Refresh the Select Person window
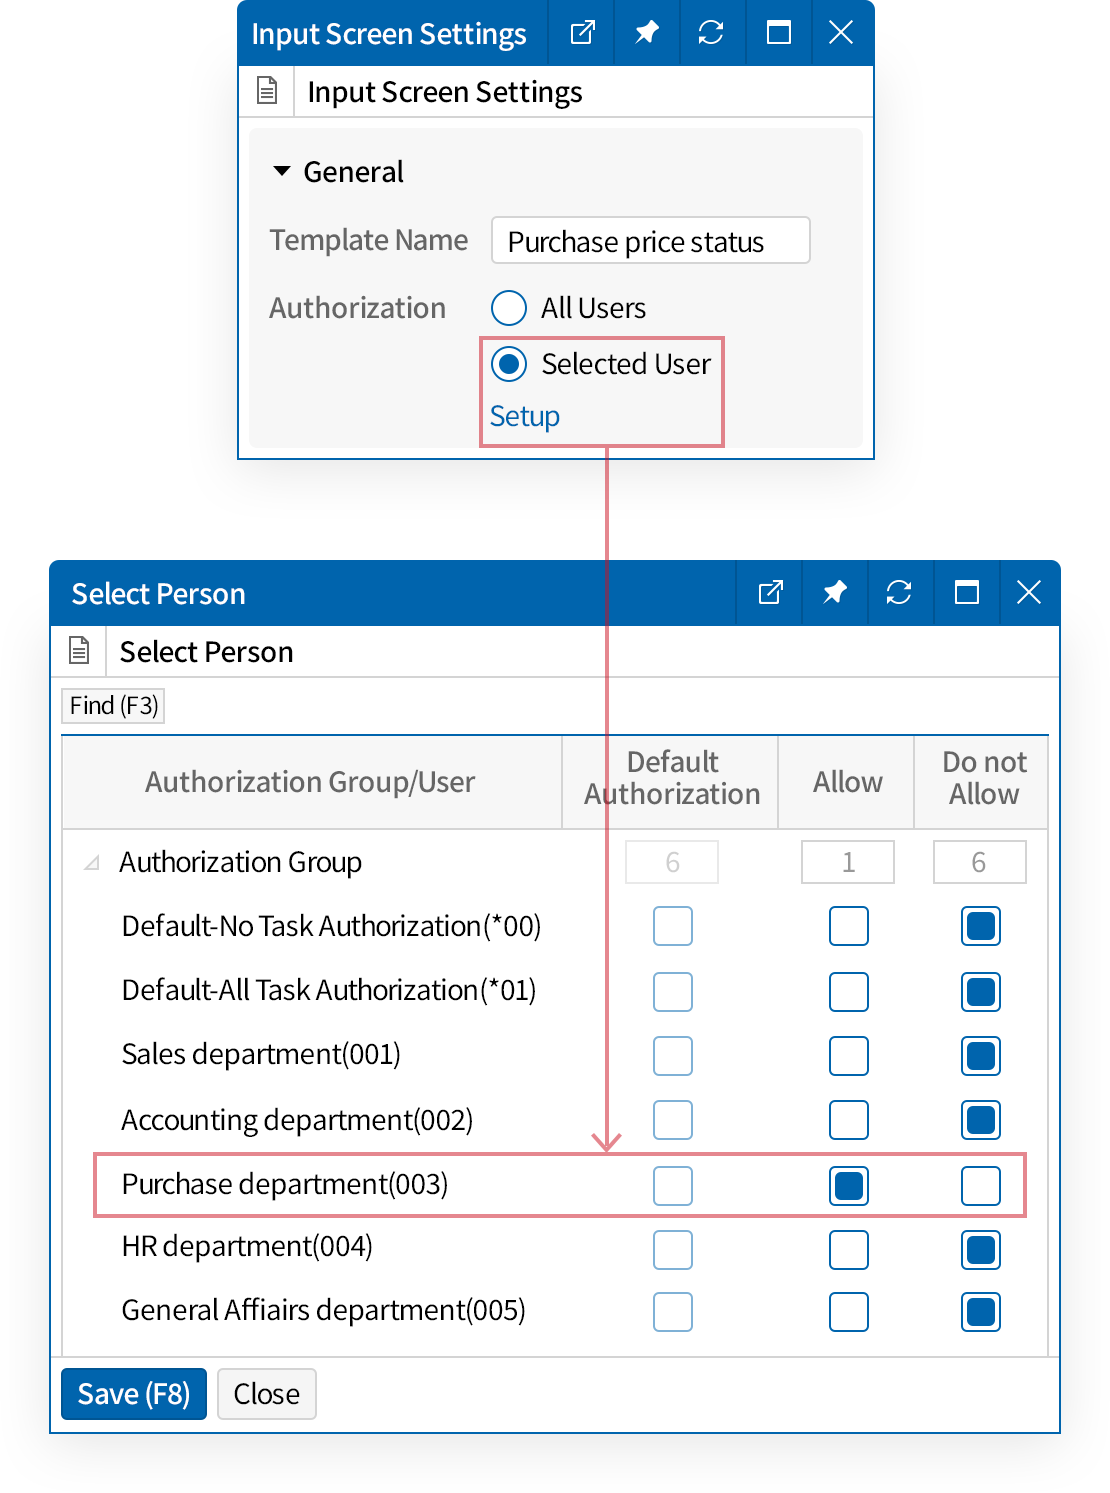Screen dimensions: 1110x1493 [898, 593]
